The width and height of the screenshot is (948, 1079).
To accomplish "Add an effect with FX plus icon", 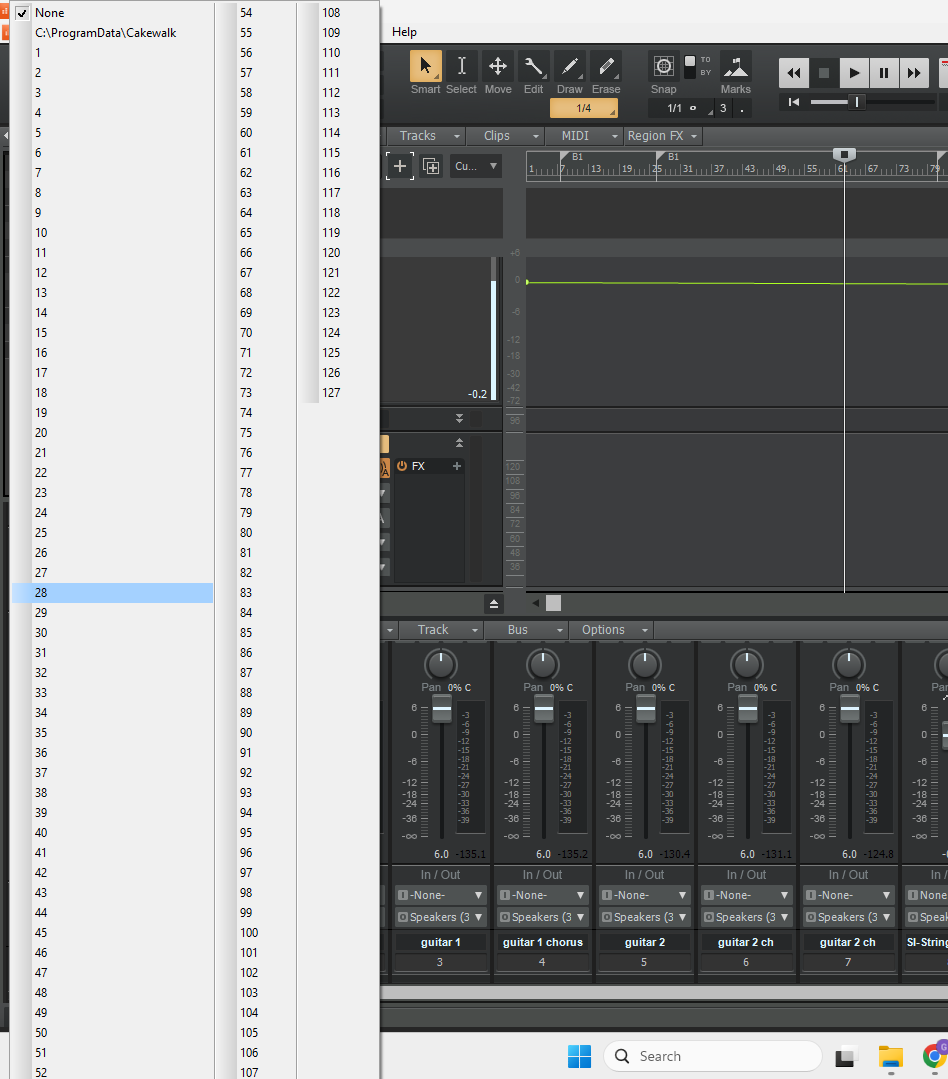I will tap(456, 466).
